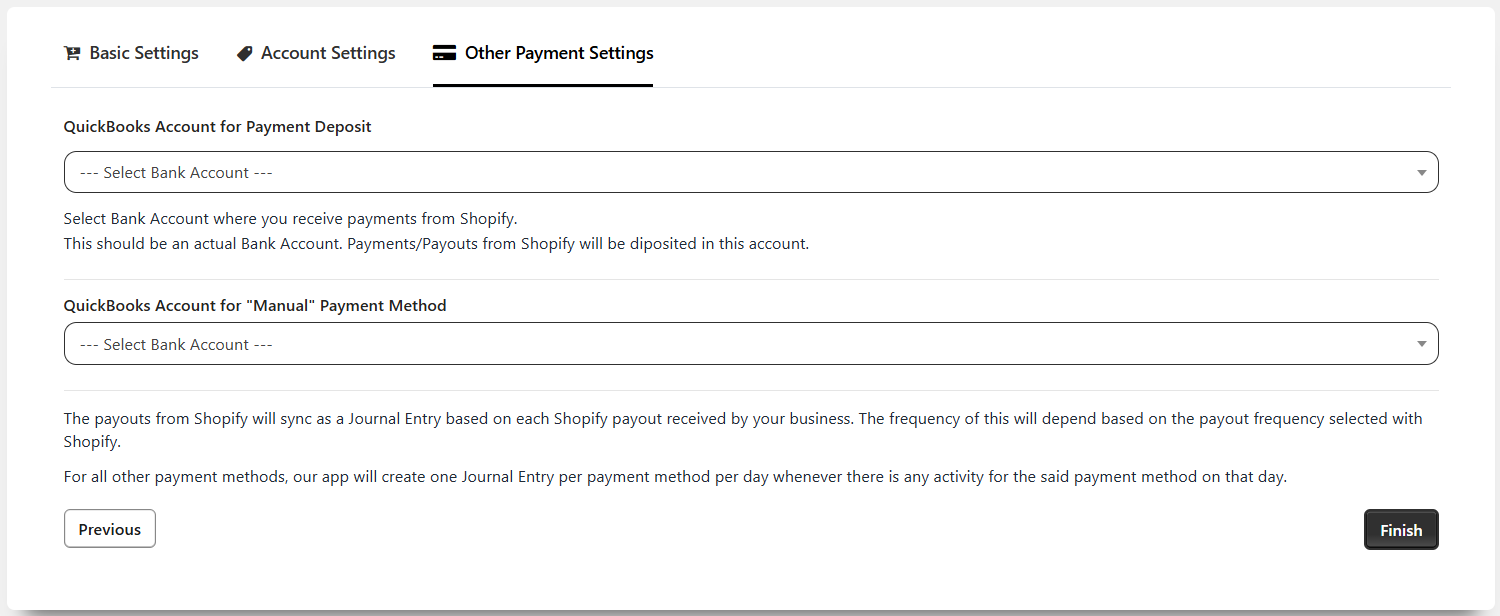Screen dimensions: 1500x616
Task: Click the cart icon beside Basic Settings
Action: pos(72,54)
